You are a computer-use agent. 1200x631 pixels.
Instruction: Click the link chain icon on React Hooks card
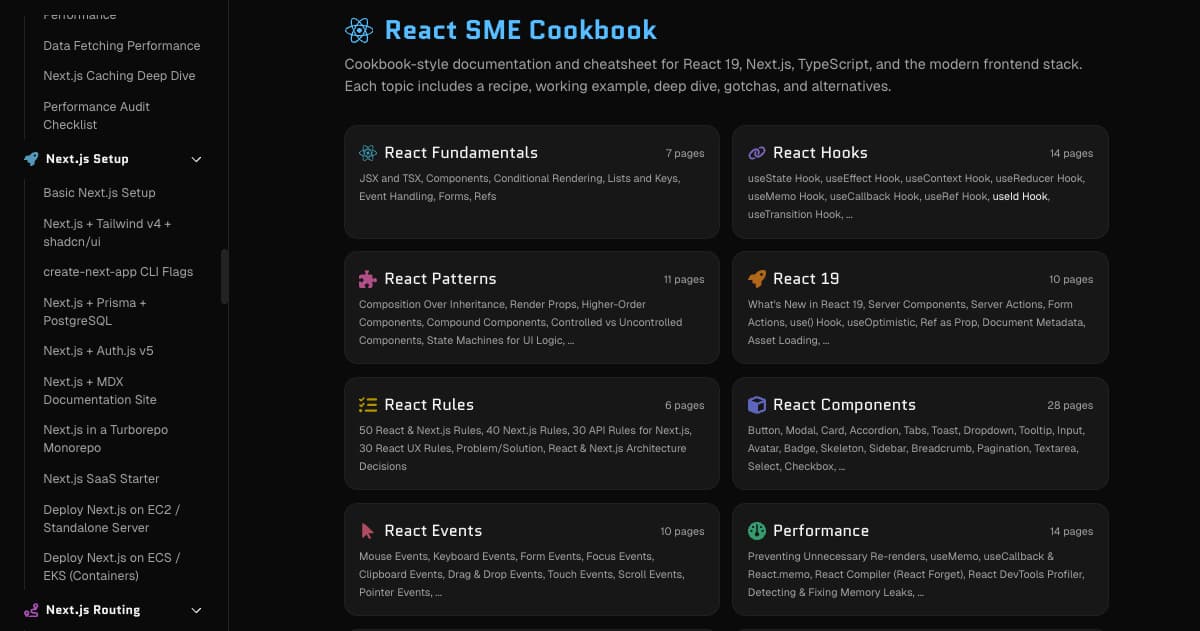(757, 153)
